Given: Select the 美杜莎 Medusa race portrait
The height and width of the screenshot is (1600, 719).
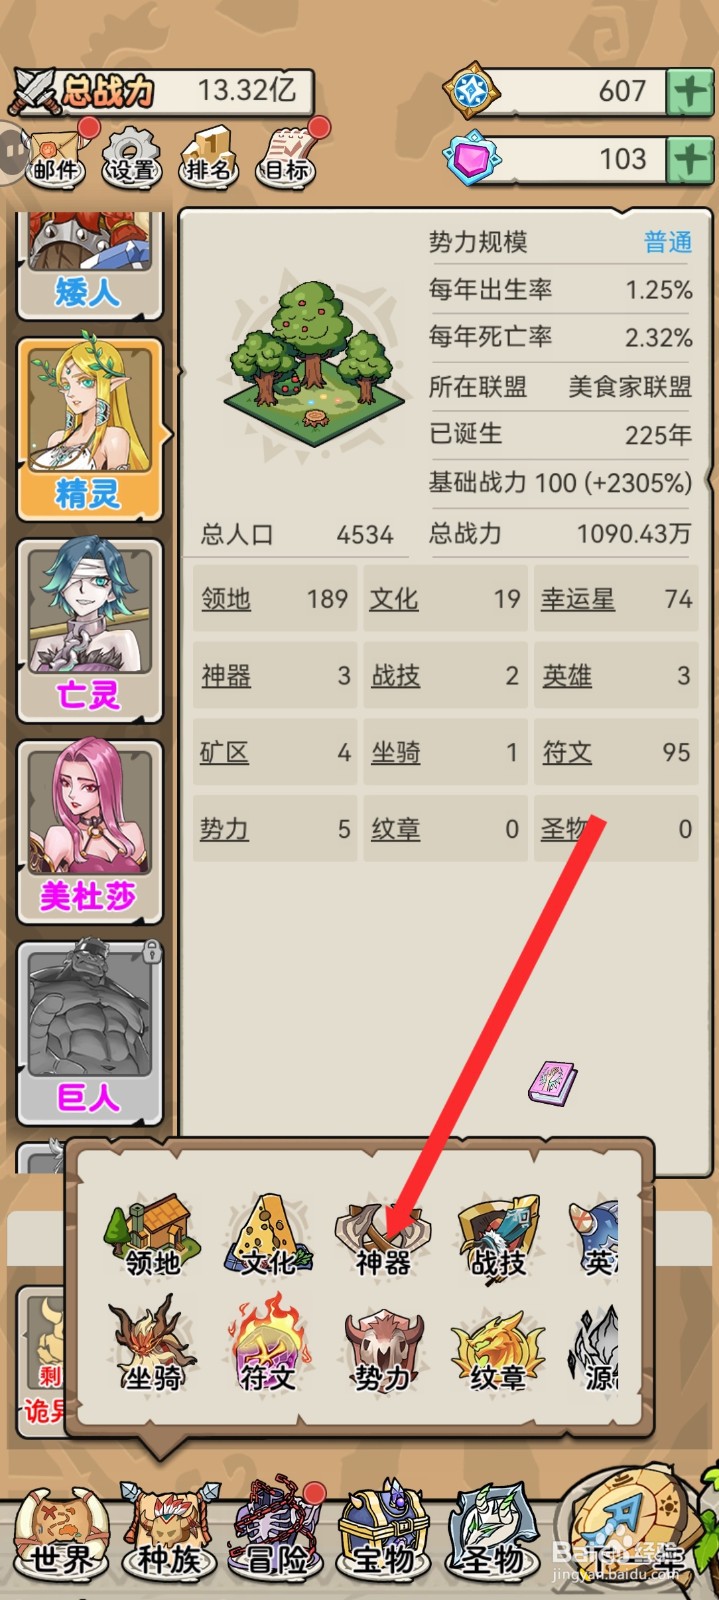Looking at the screenshot, I should coord(89,832).
